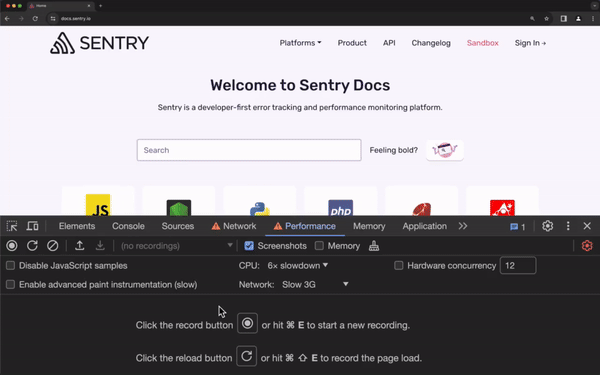Open the Node.js platform card
Viewport: 600px width, 375px height.
[x=179, y=201]
